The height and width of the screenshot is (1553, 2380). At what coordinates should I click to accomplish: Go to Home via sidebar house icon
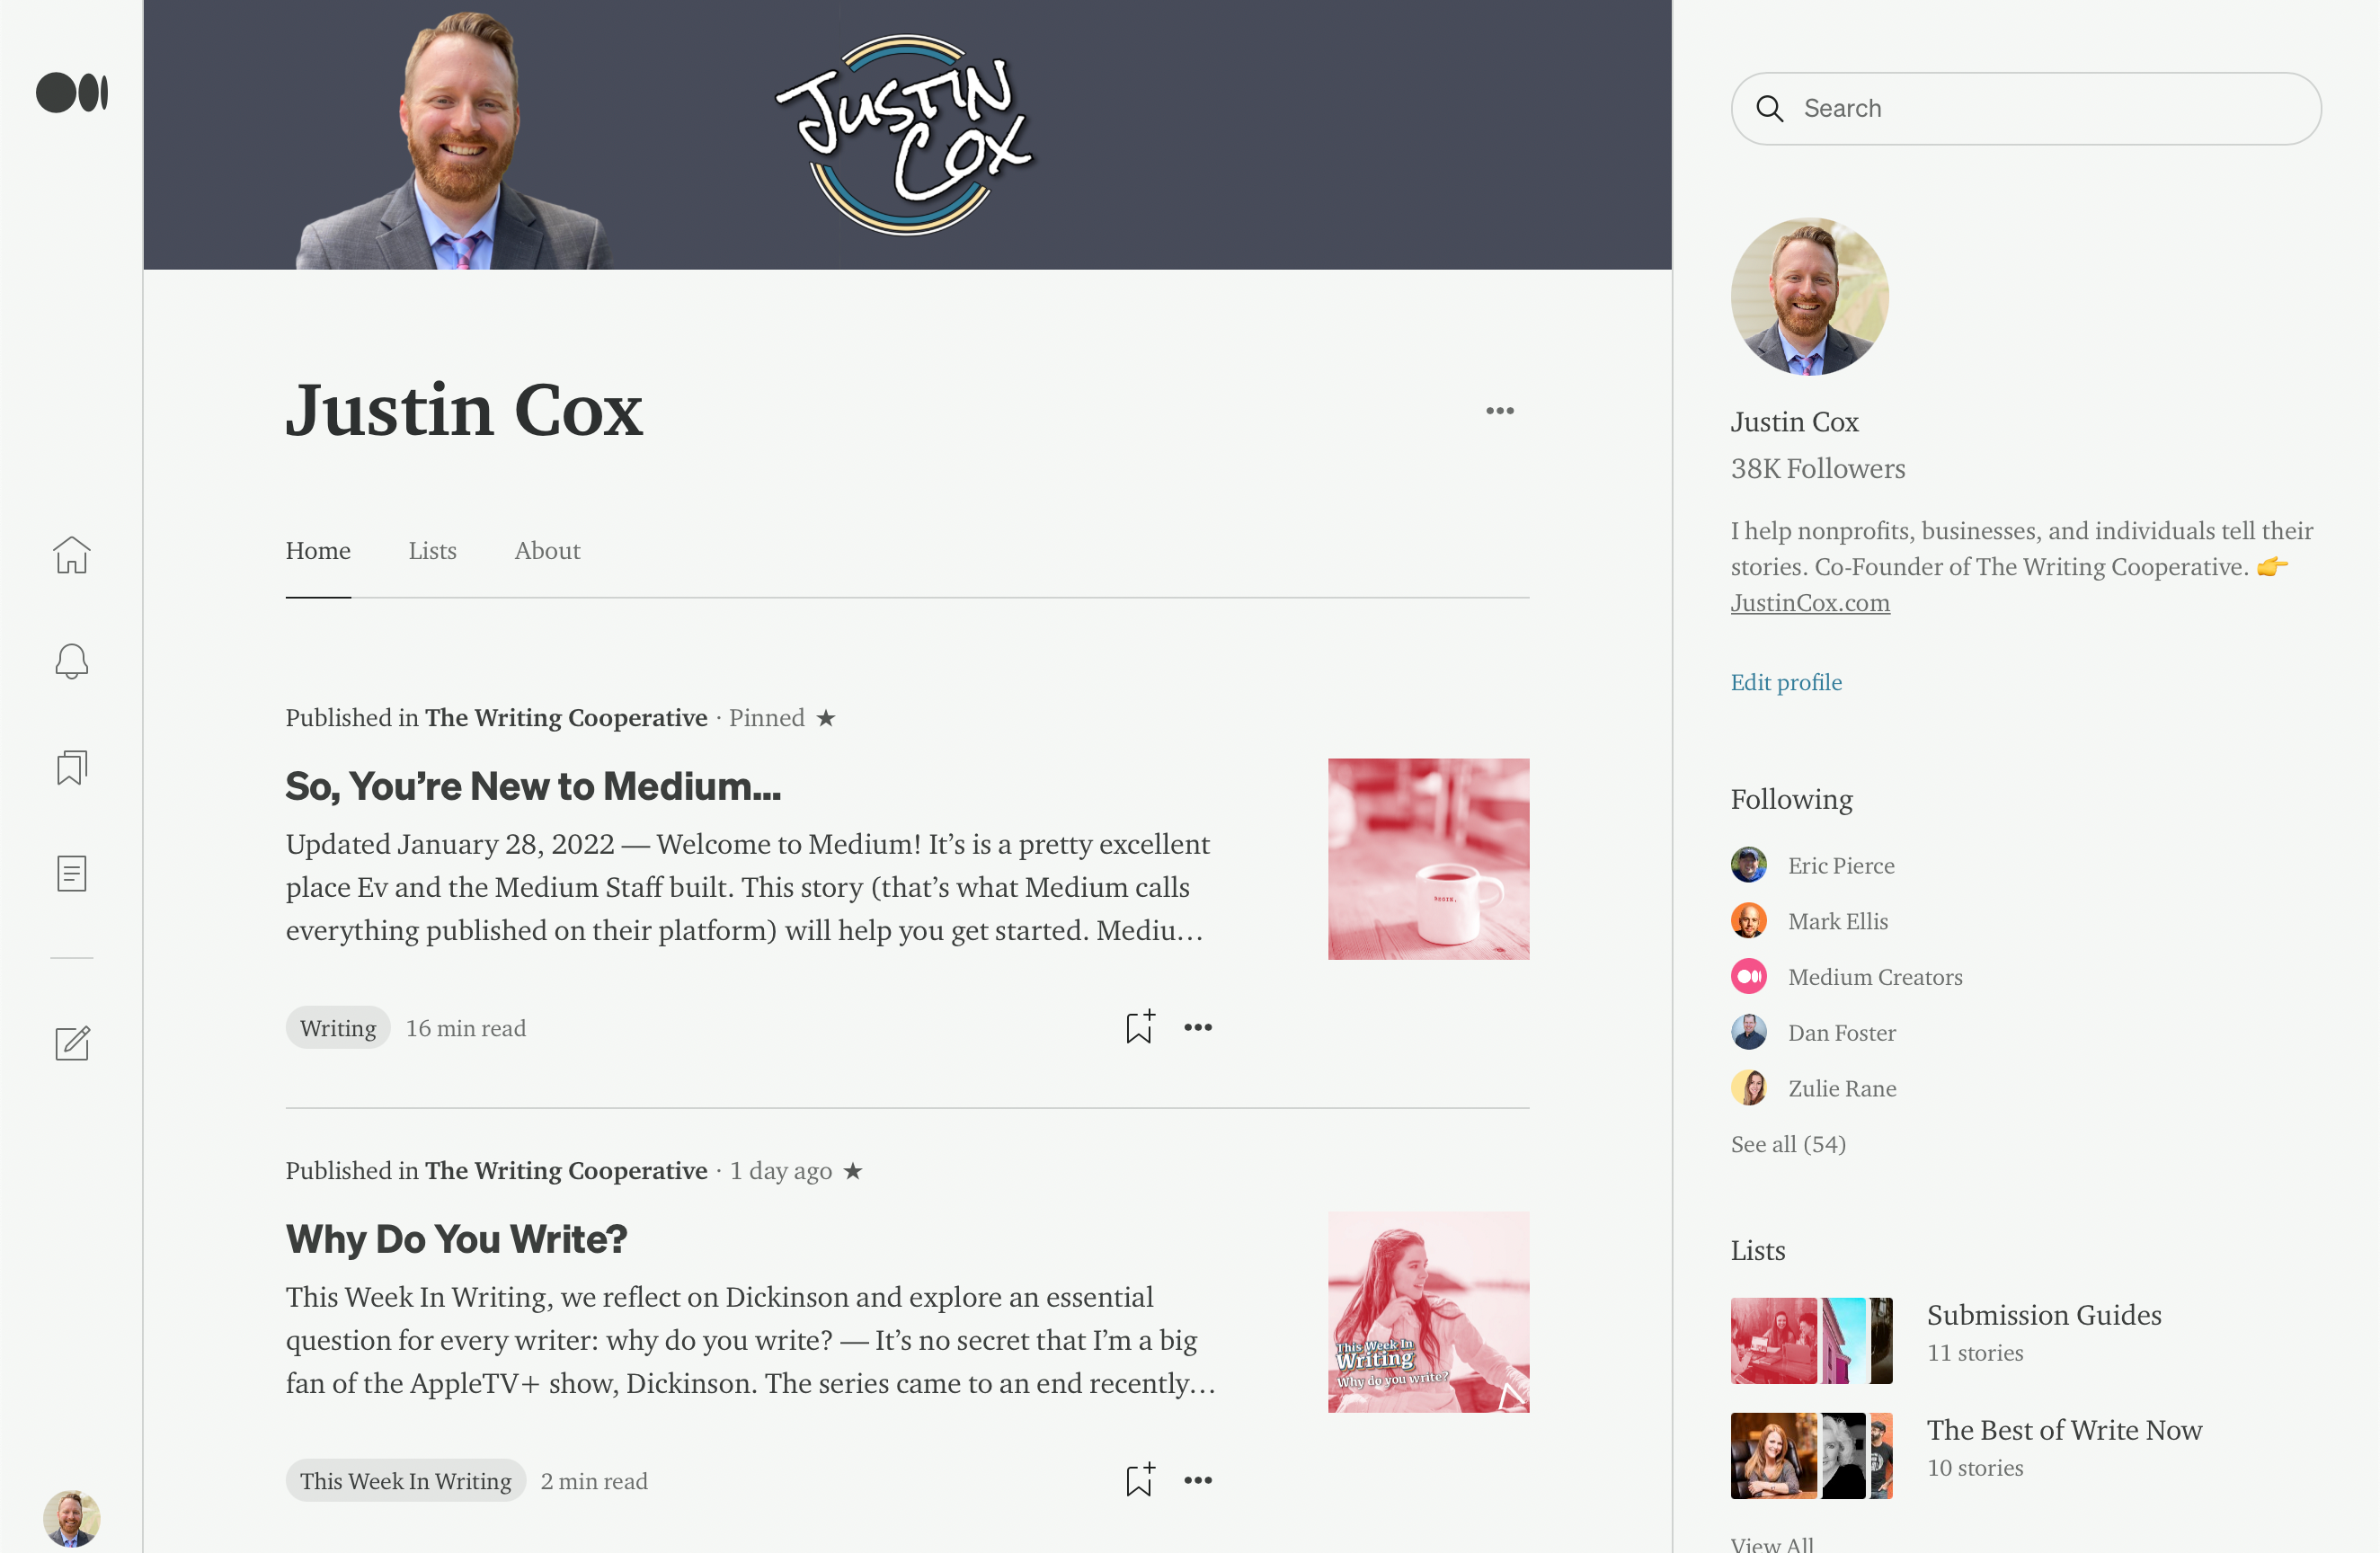(x=72, y=555)
